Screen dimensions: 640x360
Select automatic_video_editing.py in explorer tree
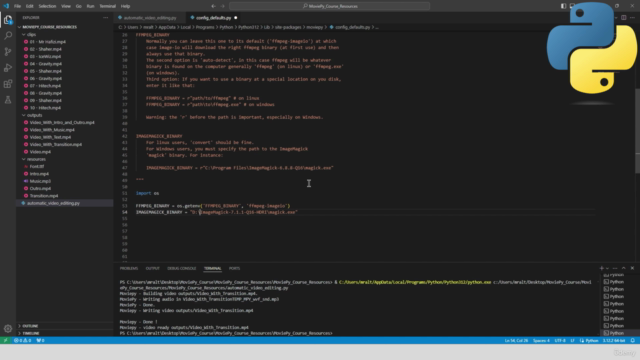click(x=53, y=203)
